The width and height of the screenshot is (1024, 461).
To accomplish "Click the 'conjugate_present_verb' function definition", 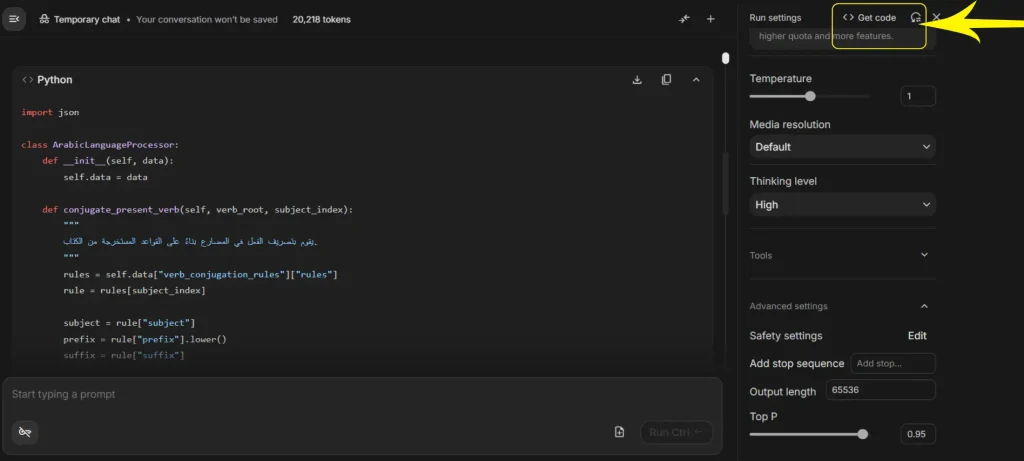I will coord(198,210).
